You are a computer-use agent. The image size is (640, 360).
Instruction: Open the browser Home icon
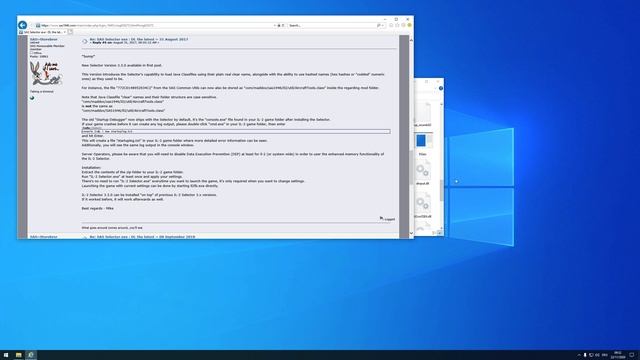391,25
